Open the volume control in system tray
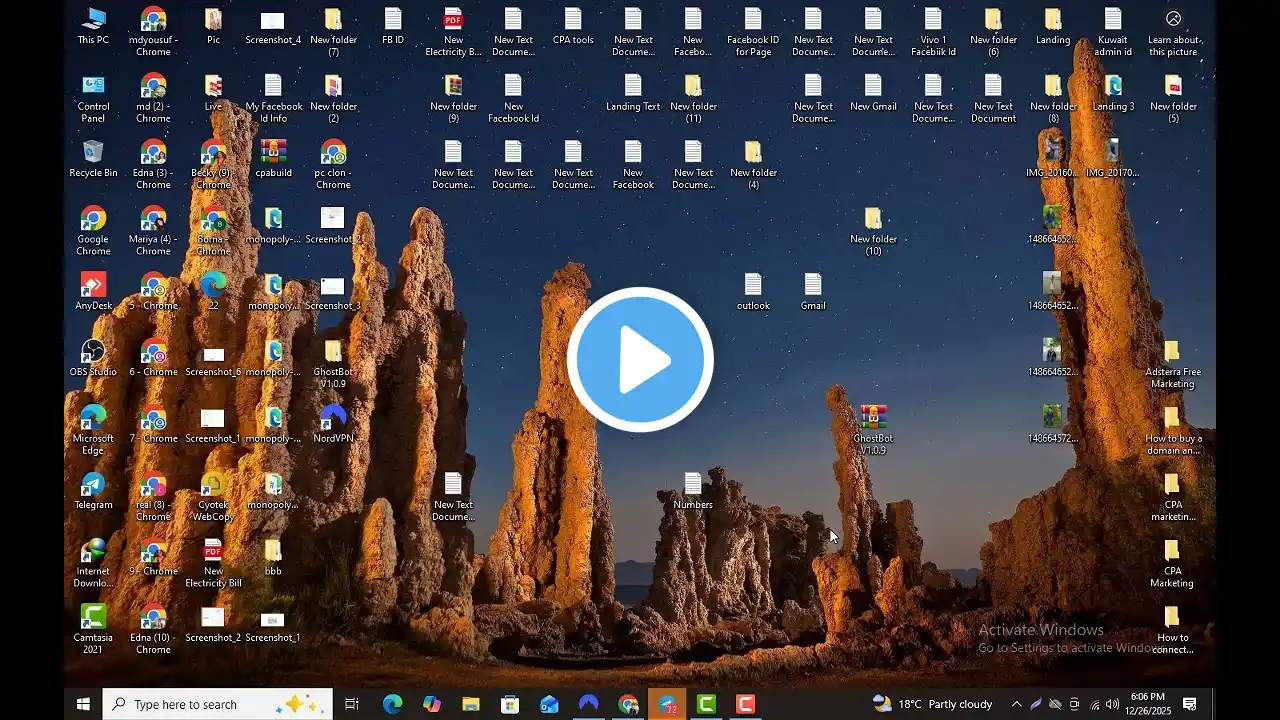Image resolution: width=1280 pixels, height=720 pixels. point(1112,704)
